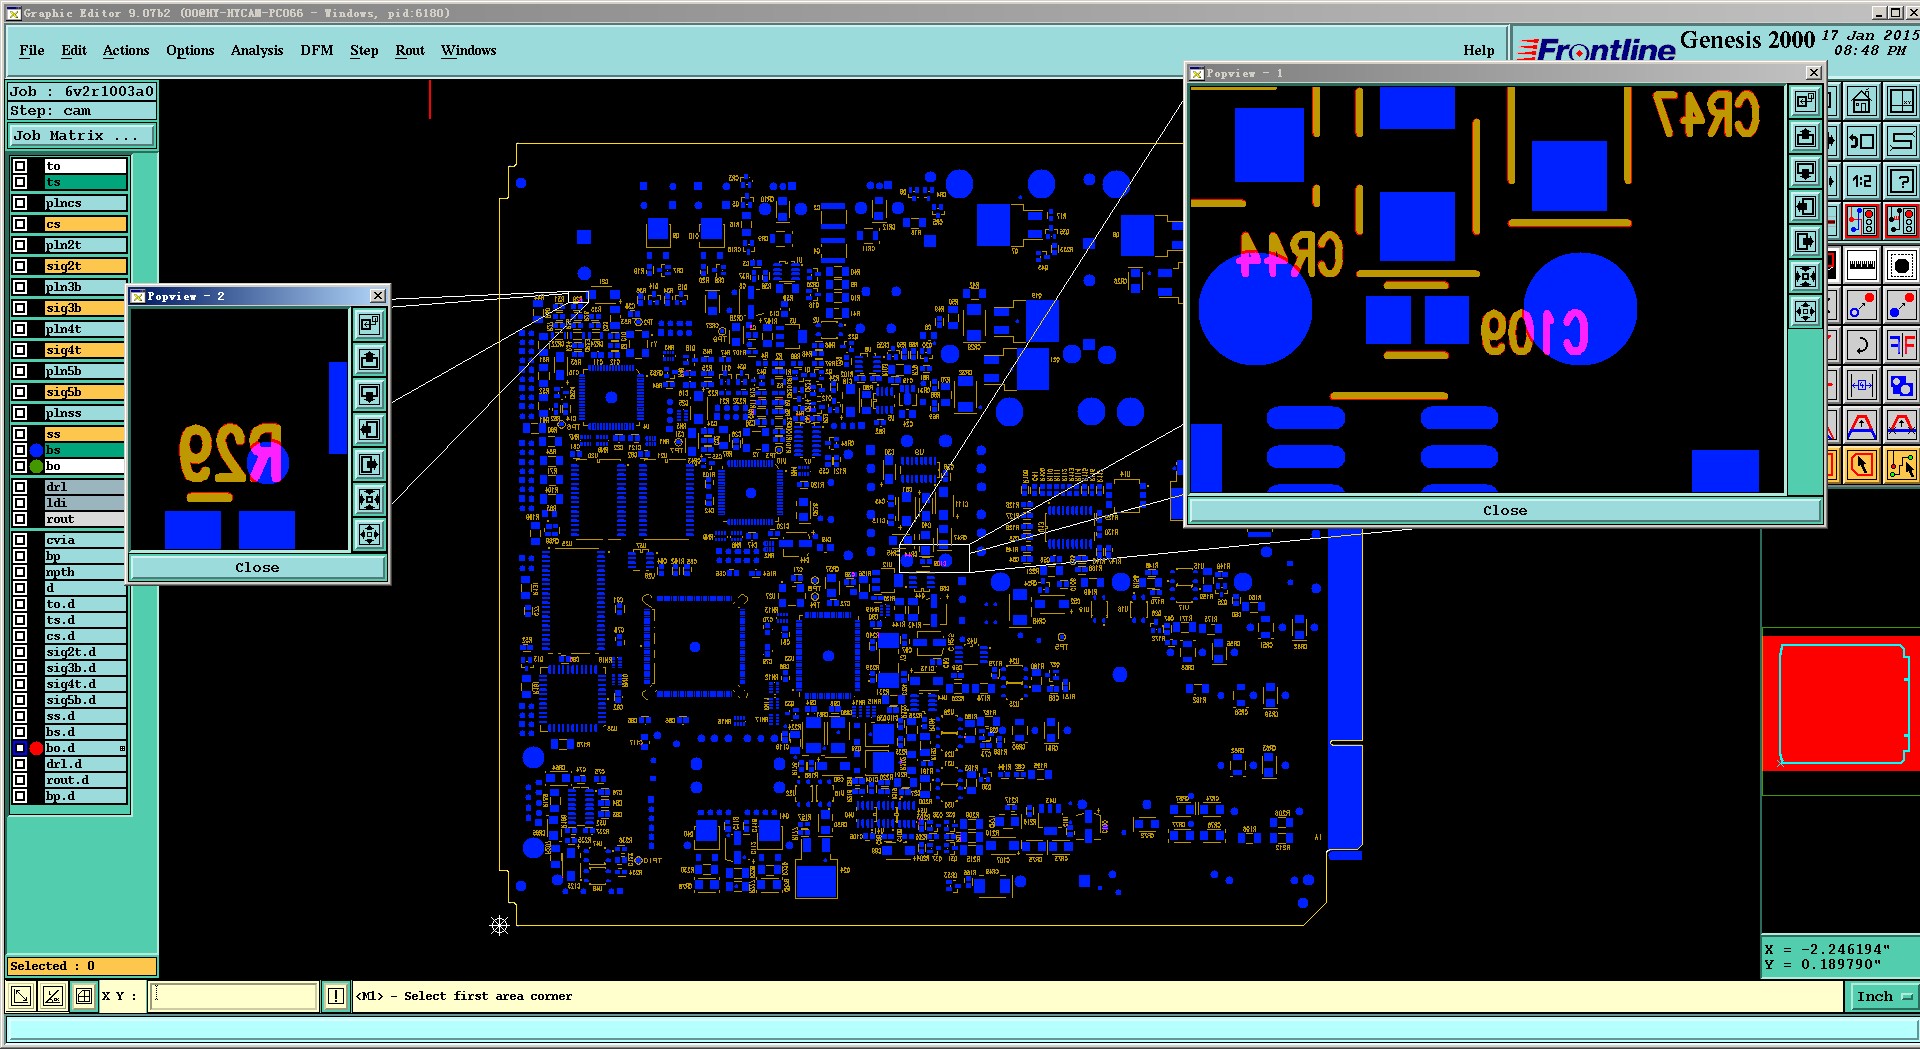Click Popview 1 pan left icon
Image resolution: width=1920 pixels, height=1049 pixels.
1805,207
